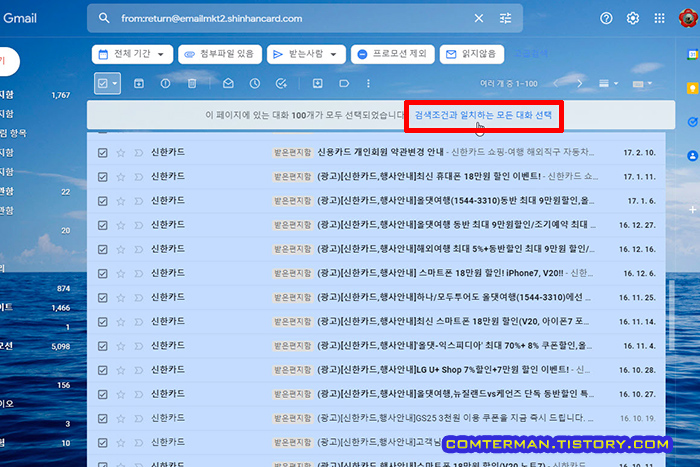
Task: Open Google Keep side panel icon
Action: [692, 88]
